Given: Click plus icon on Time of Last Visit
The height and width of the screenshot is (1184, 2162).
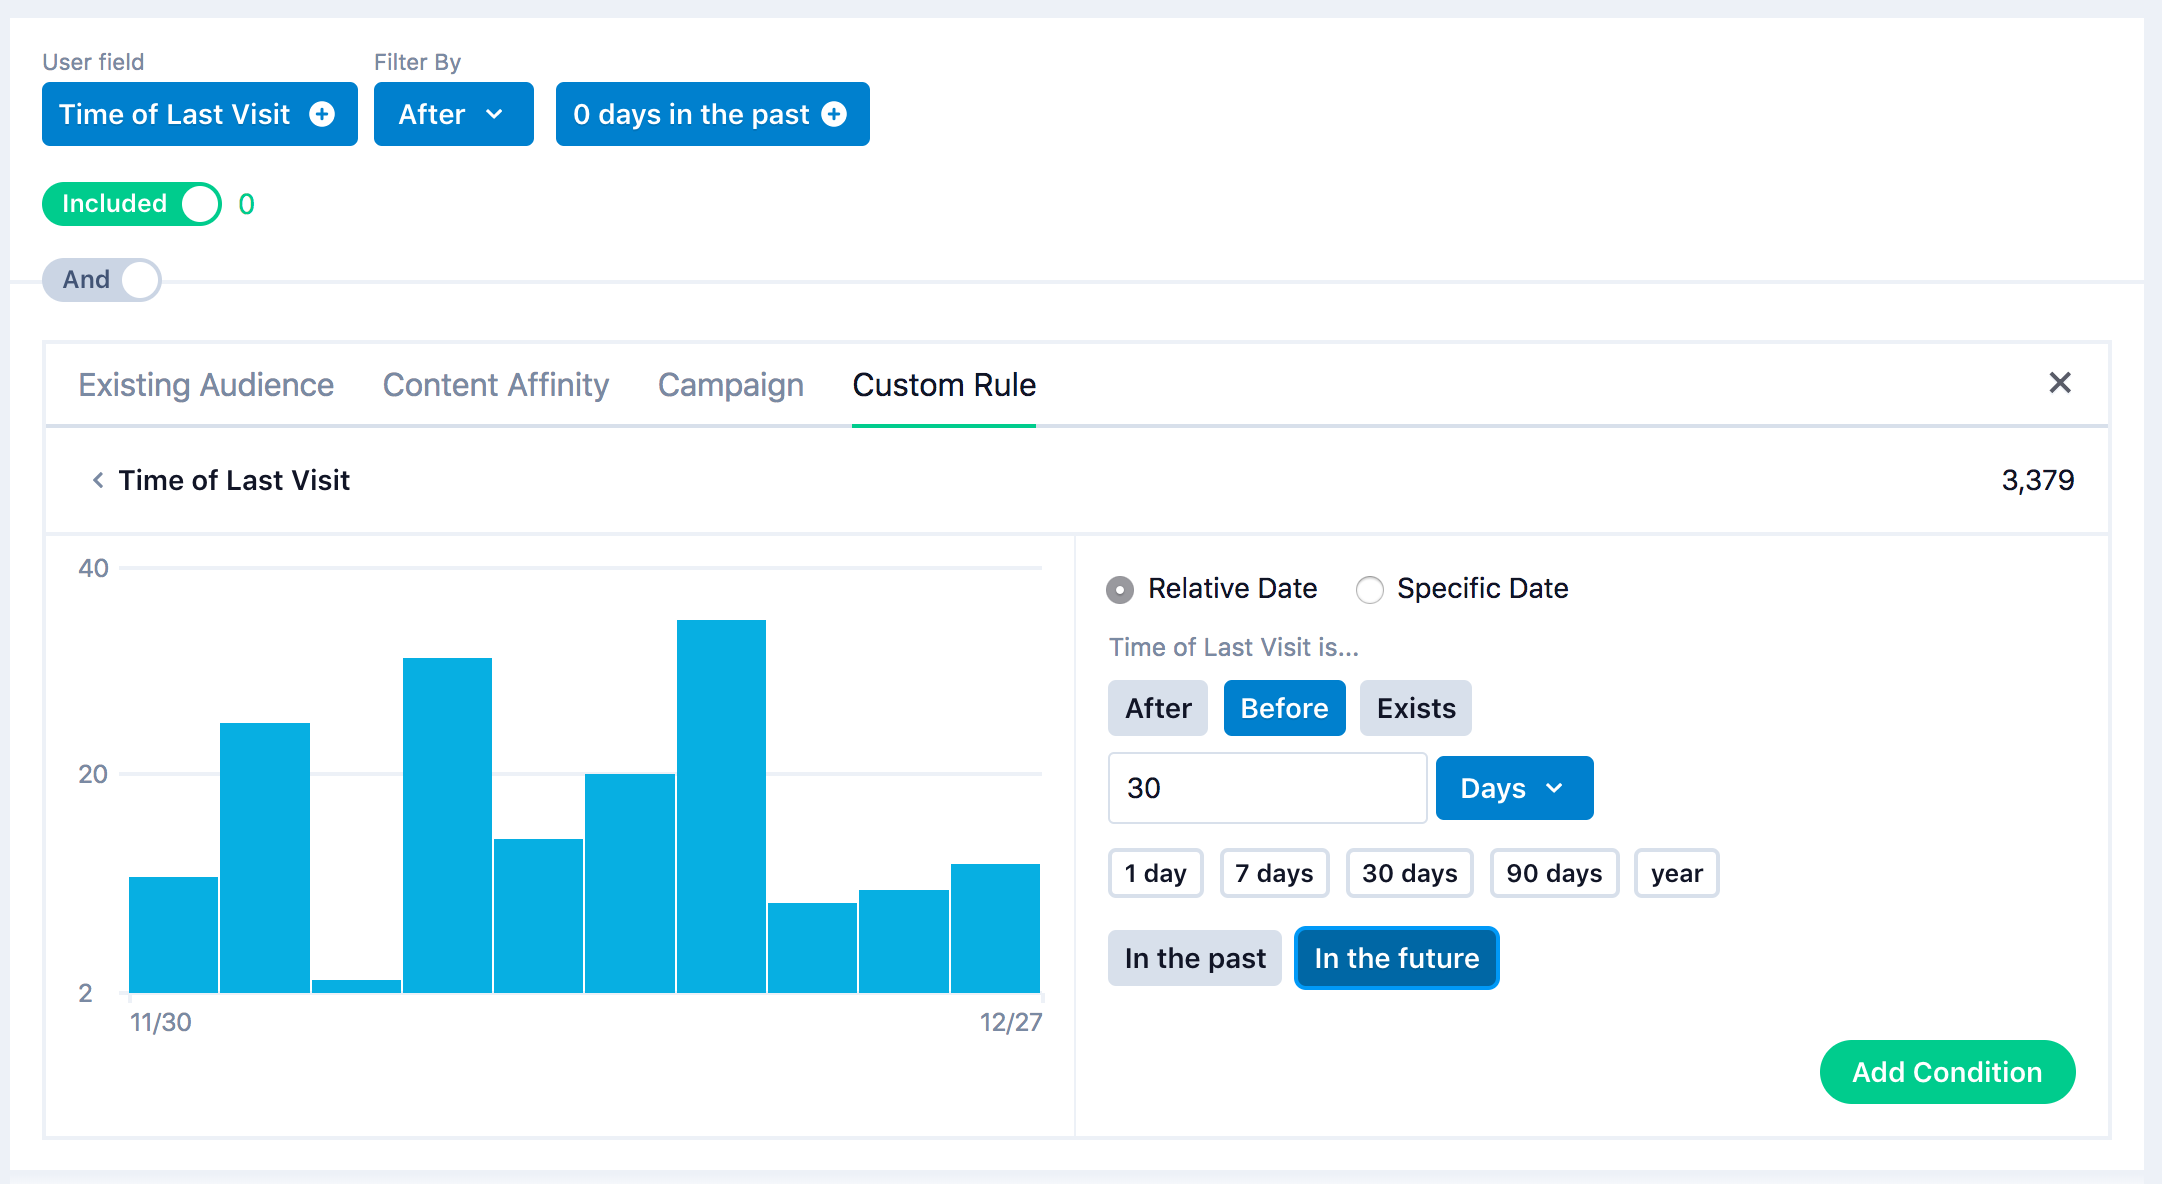Looking at the screenshot, I should tap(322, 115).
